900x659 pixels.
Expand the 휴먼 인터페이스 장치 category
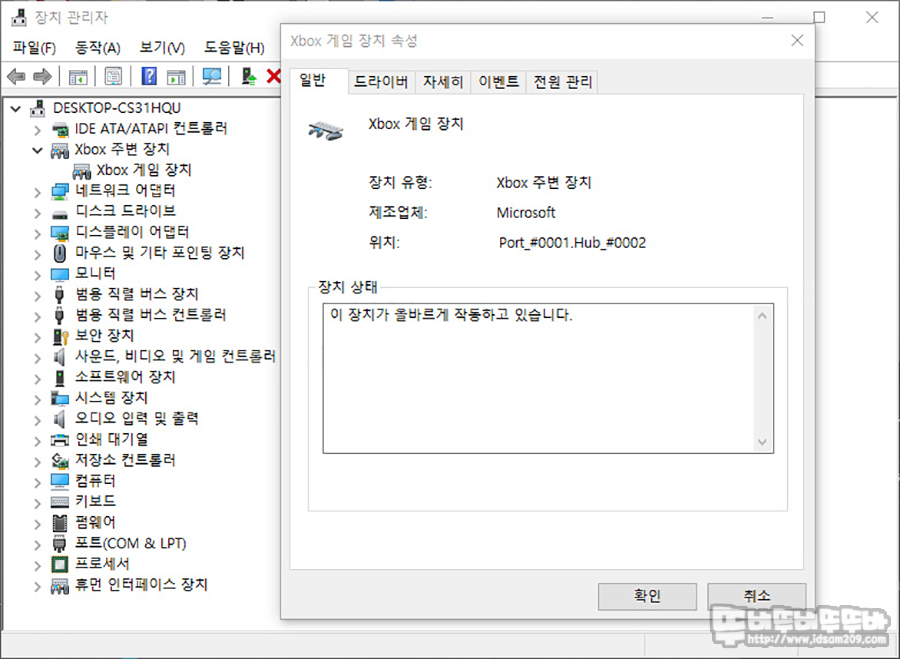(38, 586)
